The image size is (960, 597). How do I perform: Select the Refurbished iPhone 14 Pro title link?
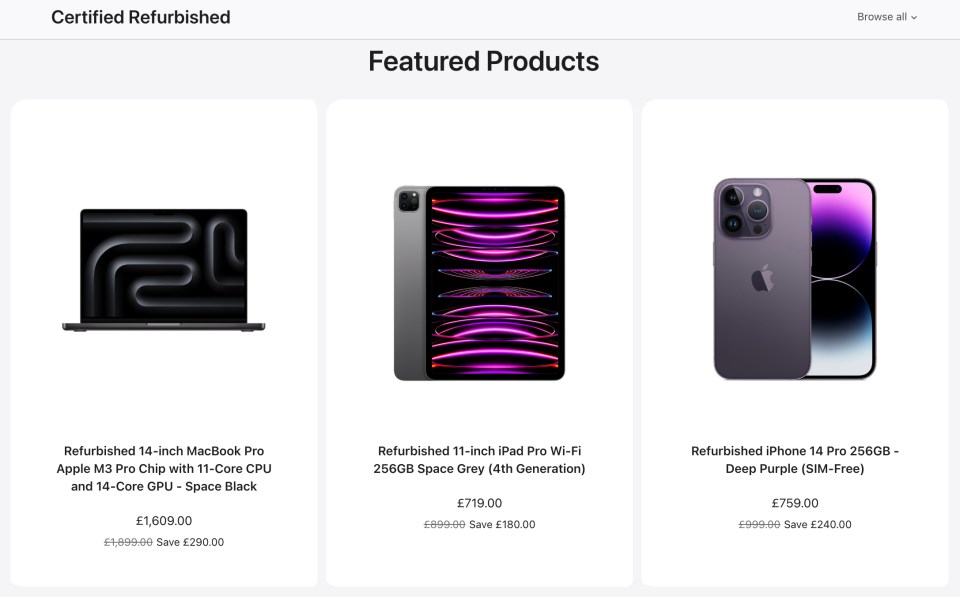click(x=795, y=460)
